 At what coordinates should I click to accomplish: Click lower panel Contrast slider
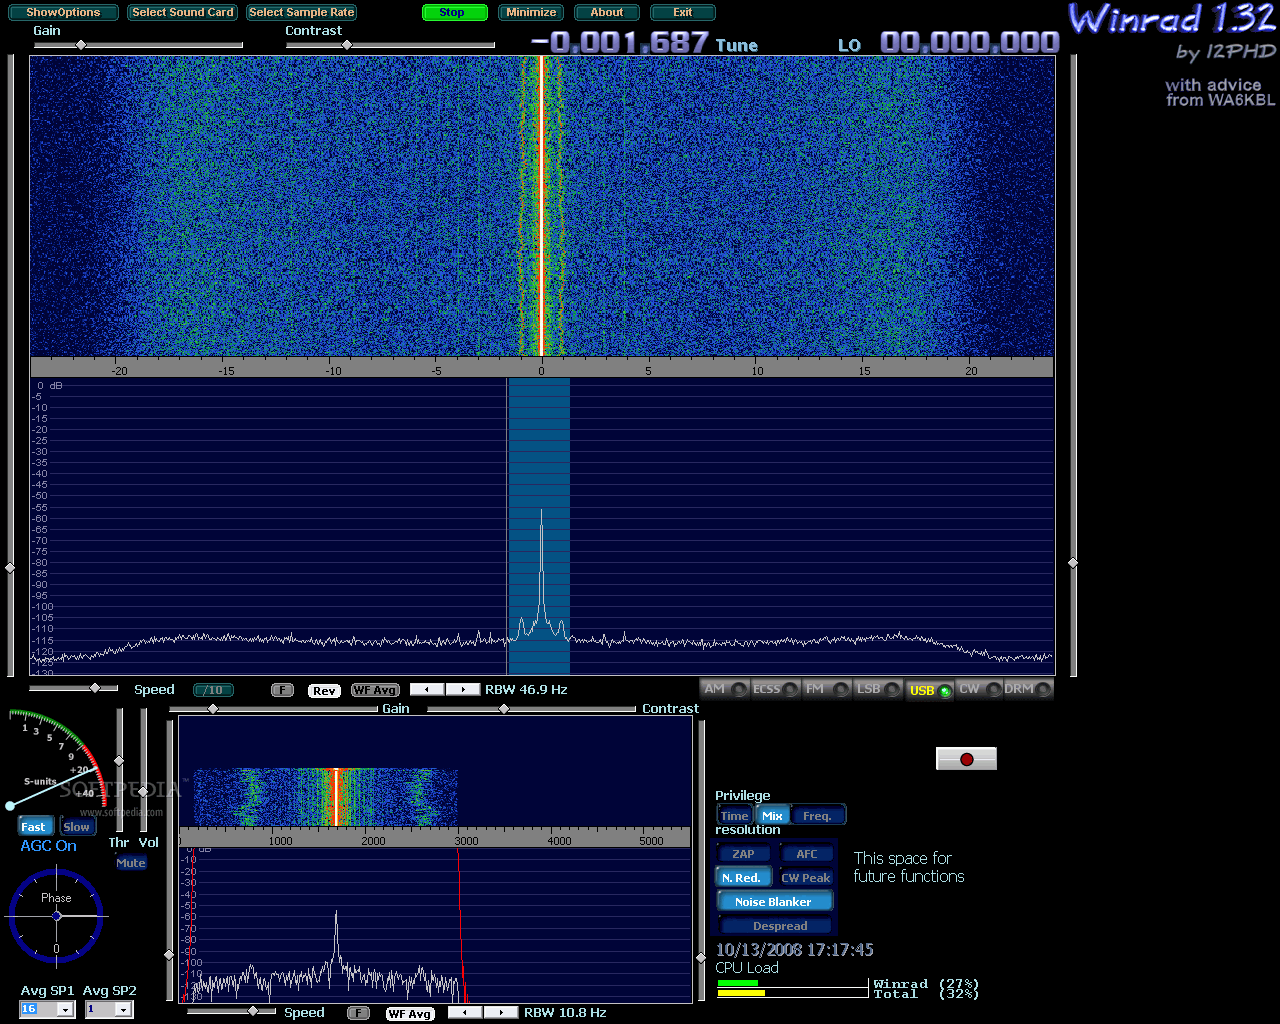533,709
